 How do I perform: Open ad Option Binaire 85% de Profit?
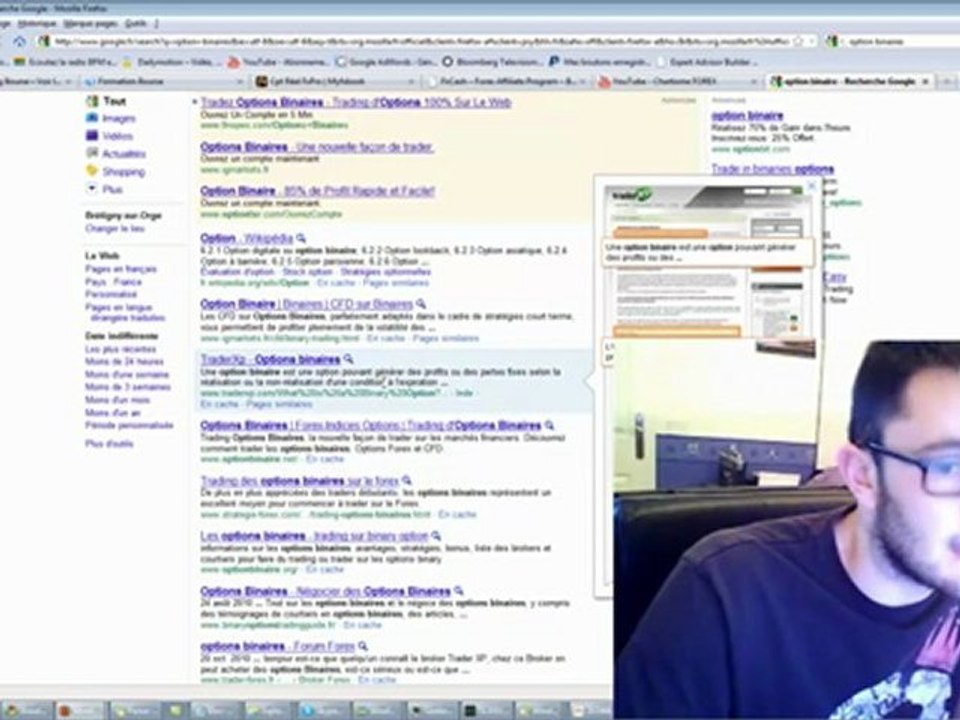(317, 190)
